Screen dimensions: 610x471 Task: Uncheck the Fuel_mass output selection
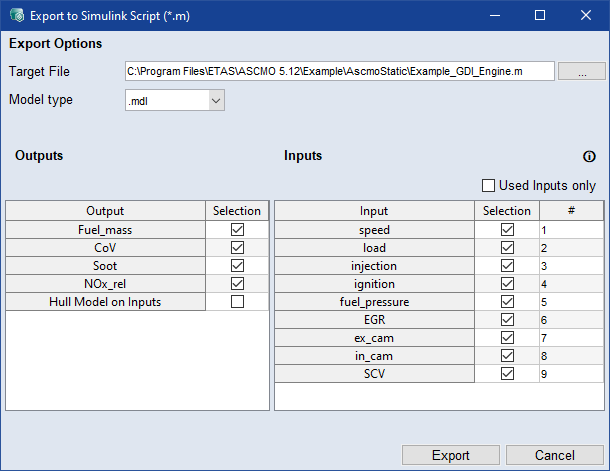point(237,229)
